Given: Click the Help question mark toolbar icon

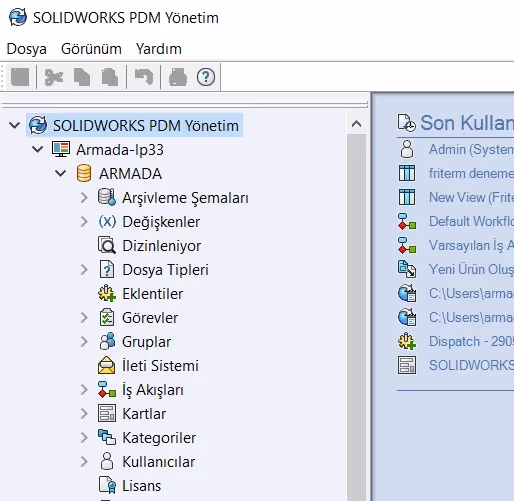Looking at the screenshot, I should [206, 77].
